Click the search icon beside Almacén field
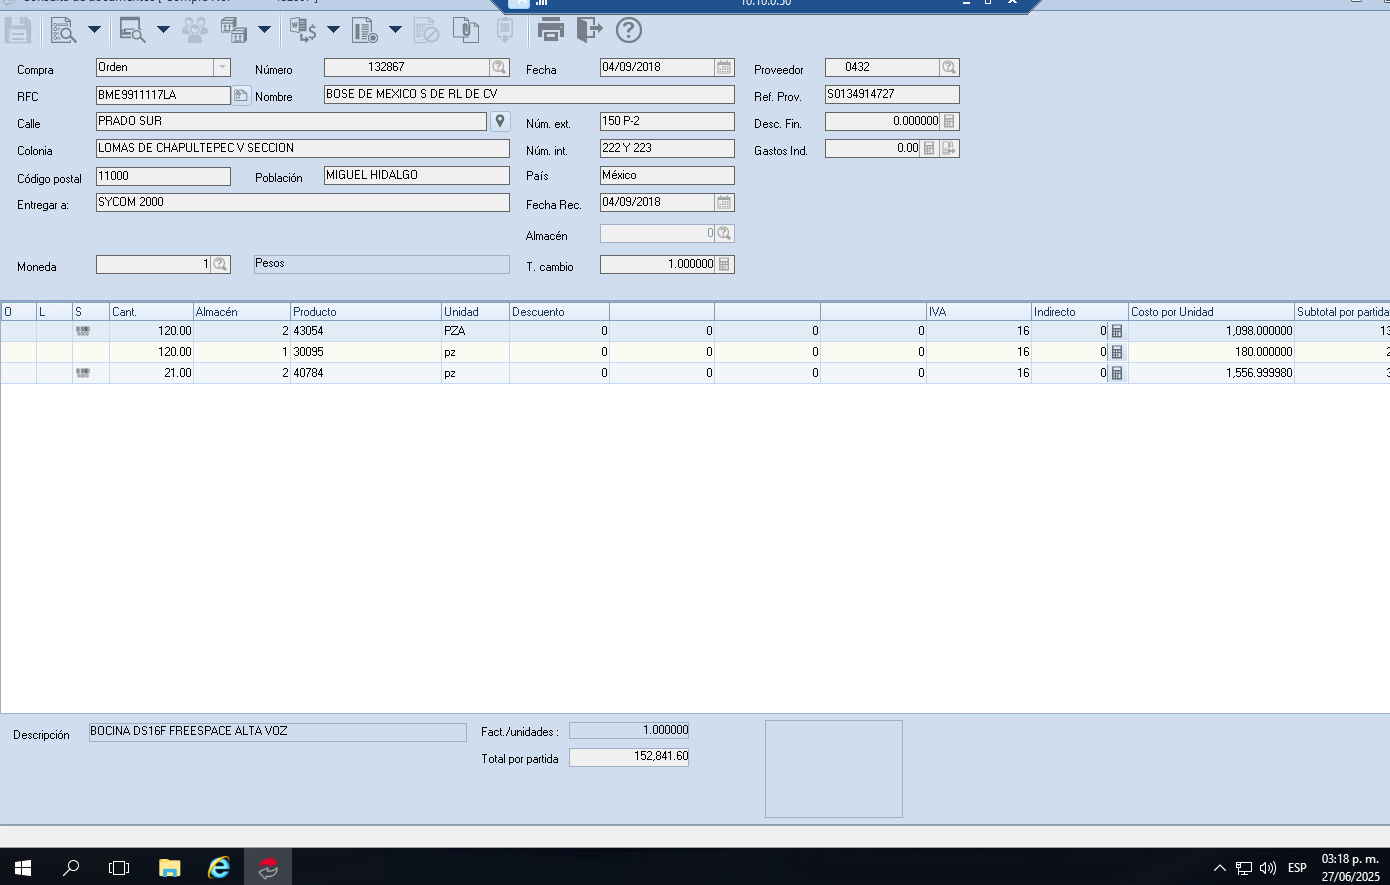This screenshot has height=885, width=1390. 724,233
